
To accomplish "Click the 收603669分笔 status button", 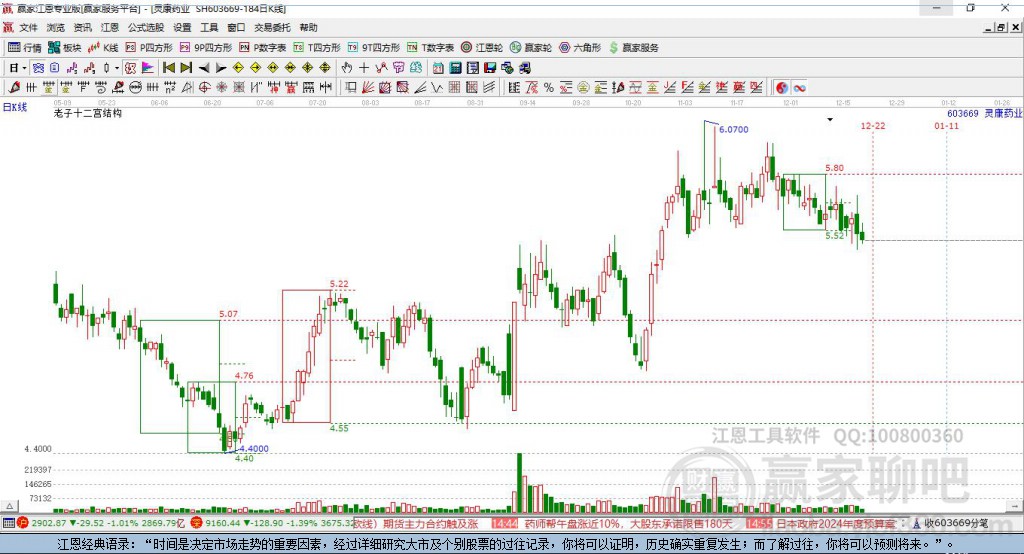I will coord(951,523).
